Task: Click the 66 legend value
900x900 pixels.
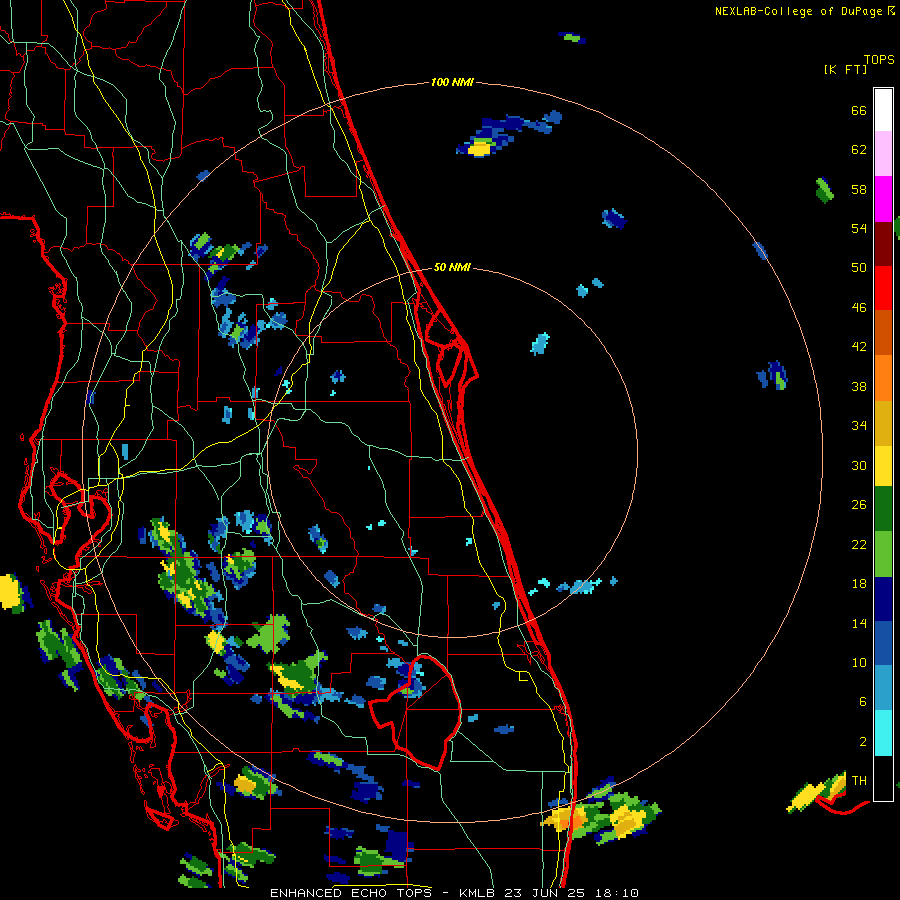Action: 859,110
